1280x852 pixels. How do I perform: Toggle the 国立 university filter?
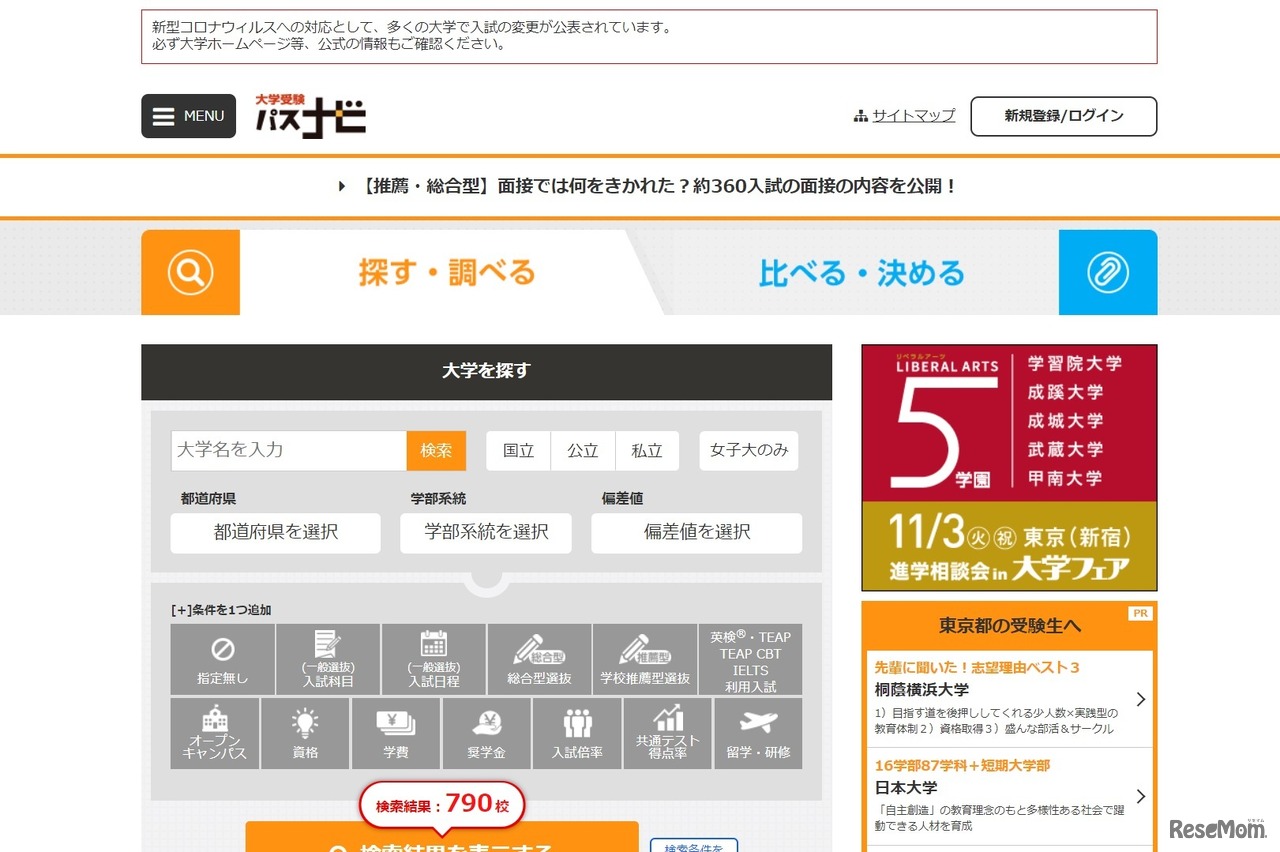[517, 451]
